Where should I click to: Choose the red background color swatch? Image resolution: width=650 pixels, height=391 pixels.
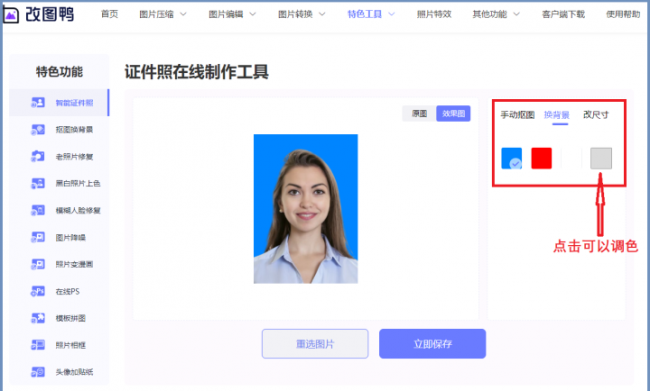point(541,158)
